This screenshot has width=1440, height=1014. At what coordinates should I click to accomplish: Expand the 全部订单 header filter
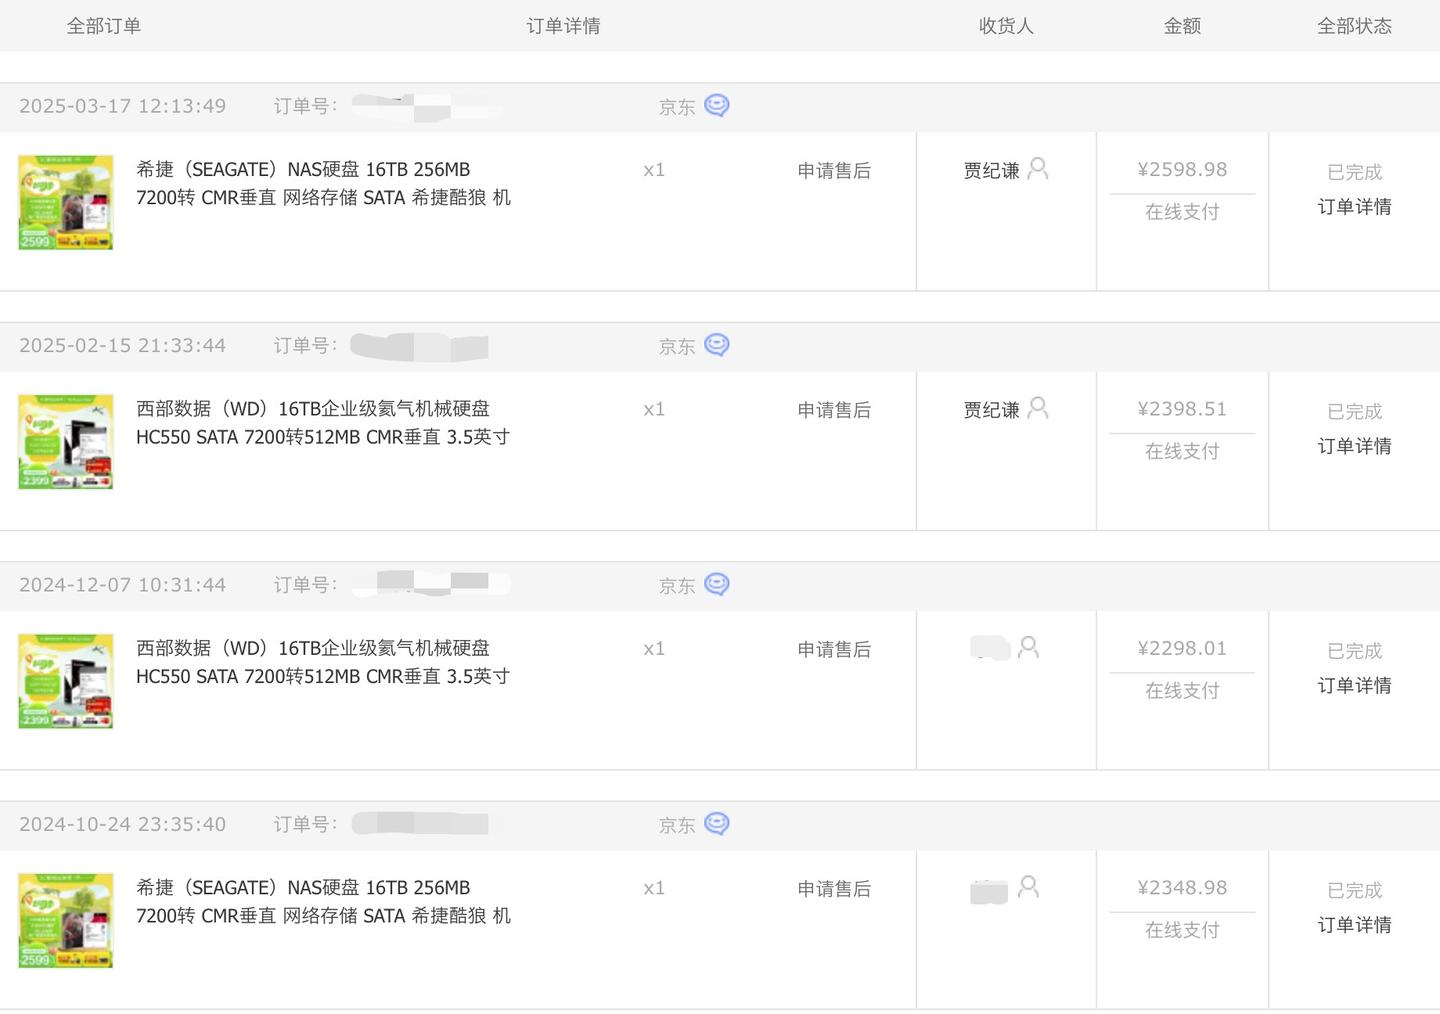(104, 26)
